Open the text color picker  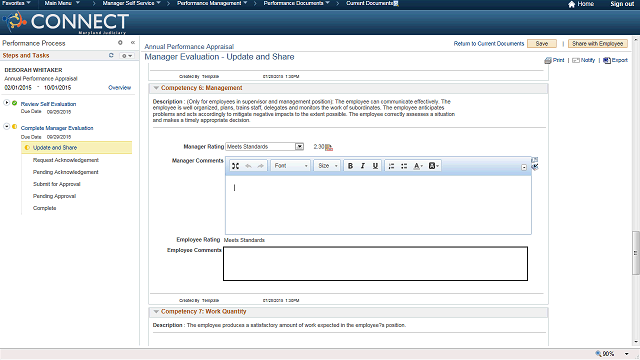(418, 166)
